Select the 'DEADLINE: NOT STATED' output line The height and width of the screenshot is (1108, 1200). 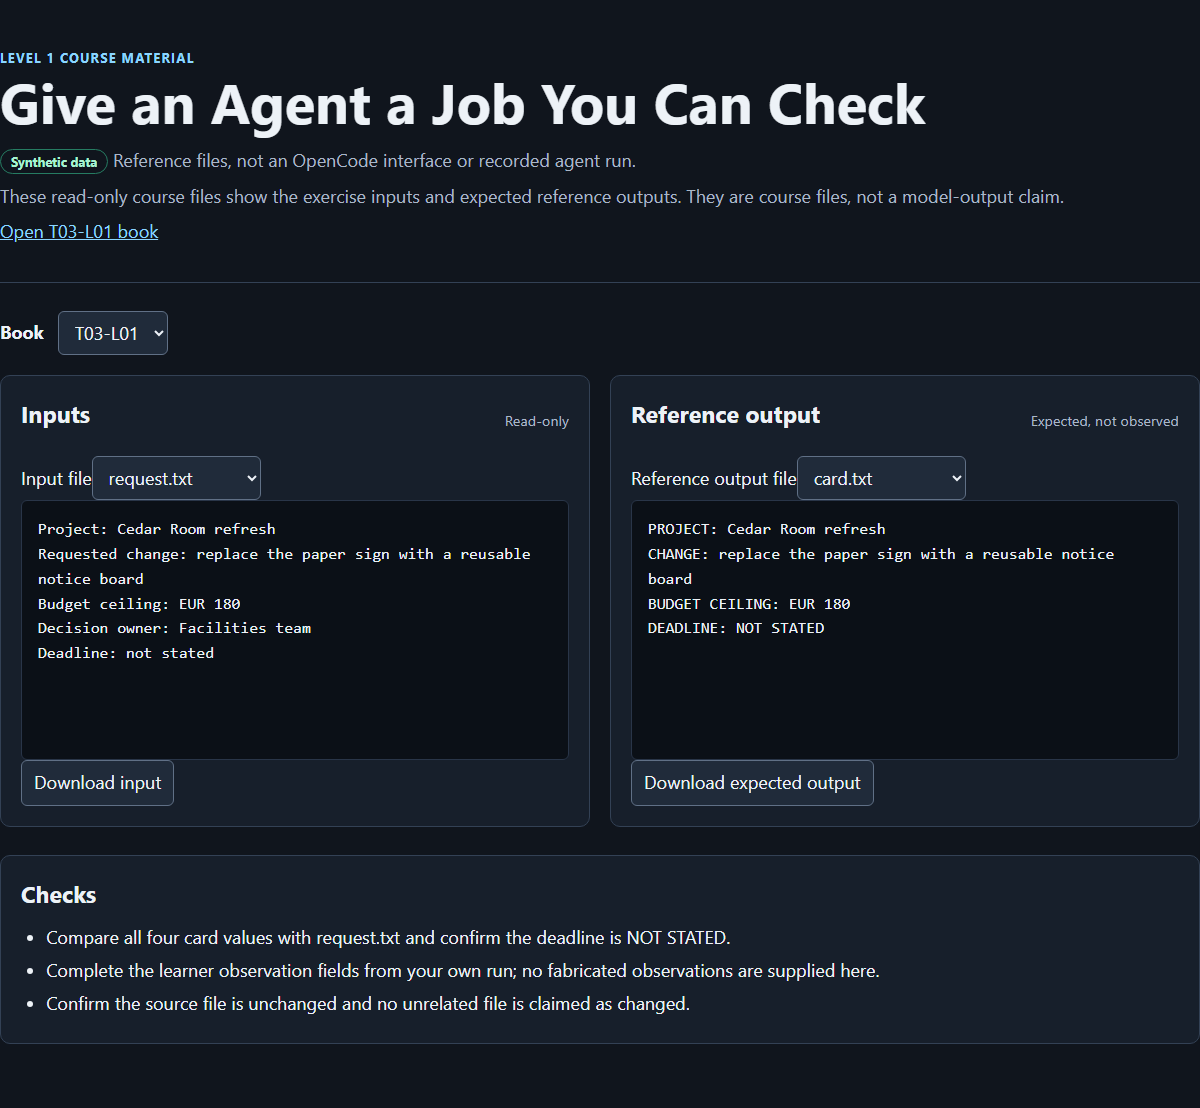coord(736,628)
